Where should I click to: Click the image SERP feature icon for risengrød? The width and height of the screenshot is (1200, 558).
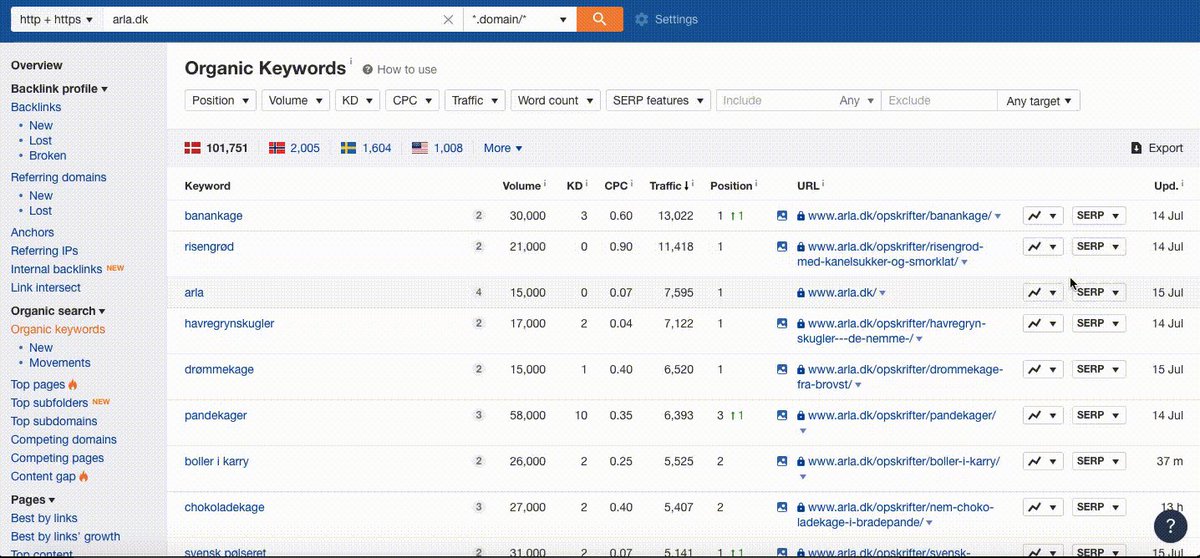coord(782,246)
